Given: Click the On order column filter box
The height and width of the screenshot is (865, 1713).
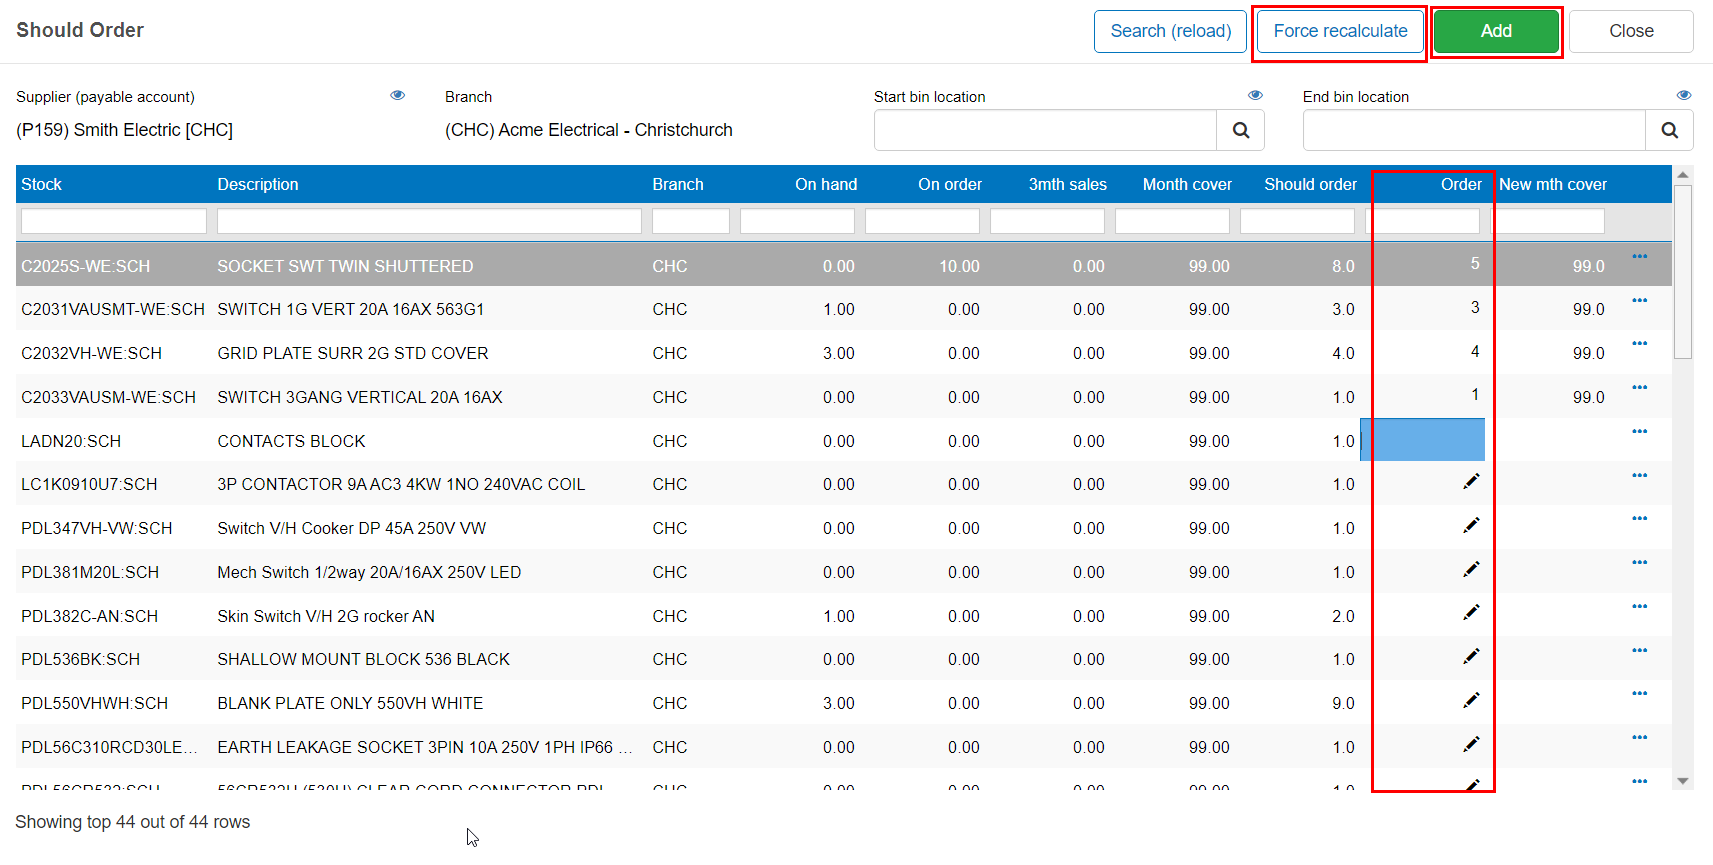Looking at the screenshot, I should coord(922,221).
